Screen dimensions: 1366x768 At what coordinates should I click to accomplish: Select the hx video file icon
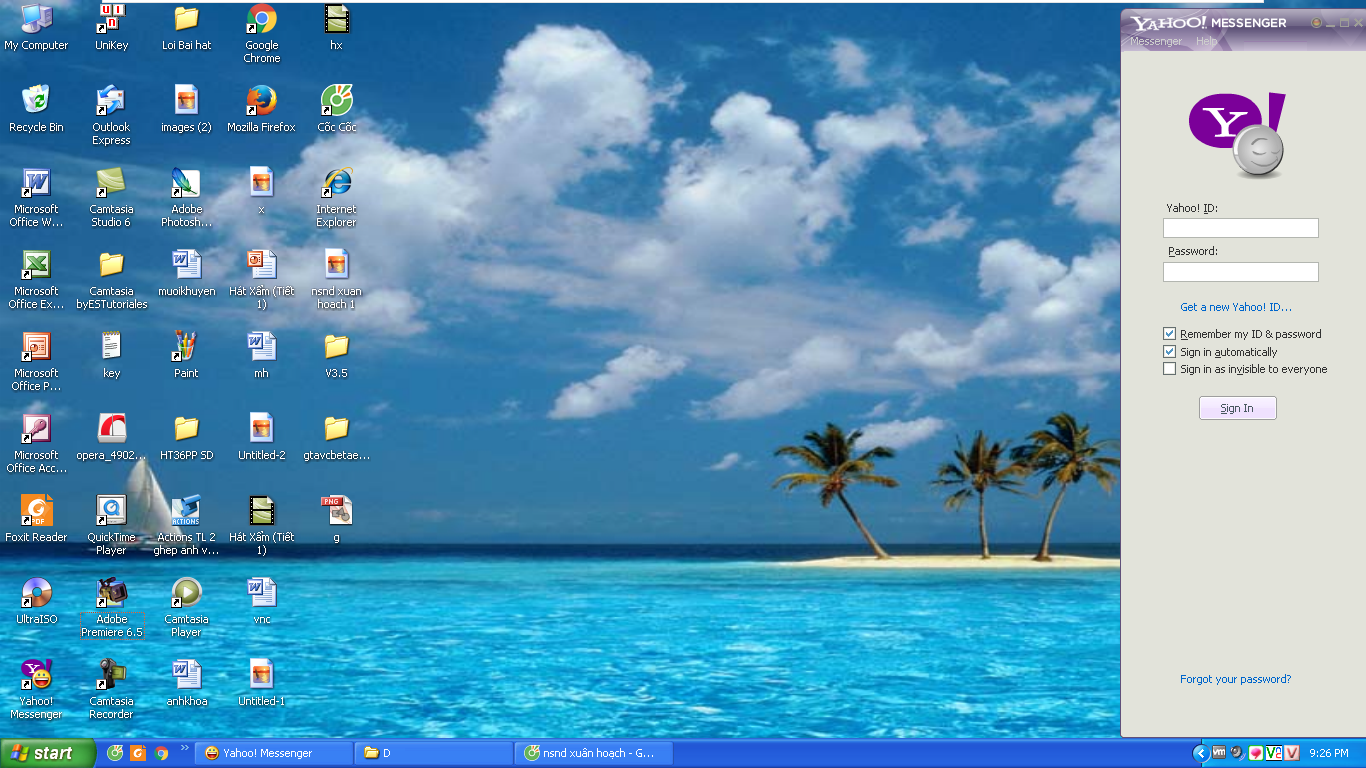[x=336, y=28]
